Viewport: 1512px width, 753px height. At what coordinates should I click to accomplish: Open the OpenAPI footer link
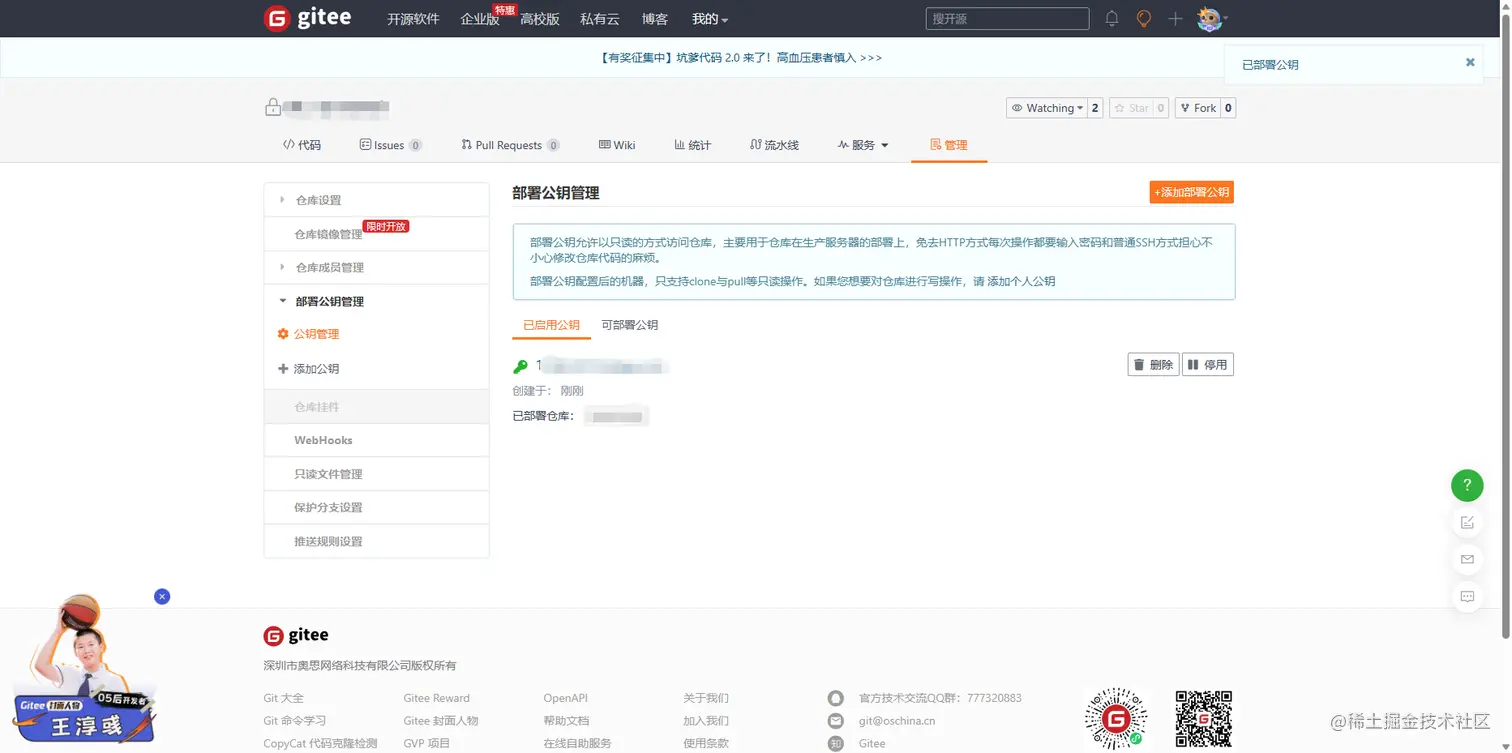[566, 698]
